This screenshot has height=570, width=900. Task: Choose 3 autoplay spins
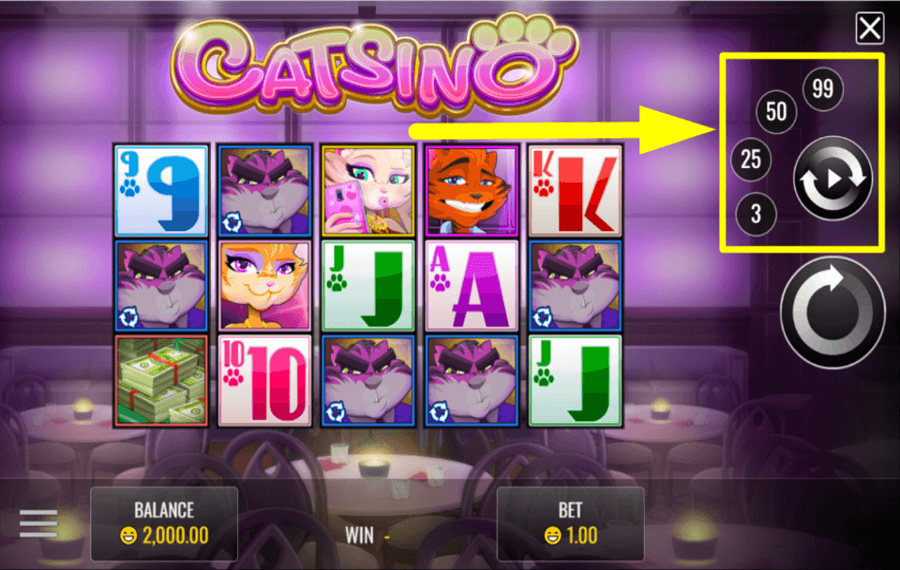756,214
